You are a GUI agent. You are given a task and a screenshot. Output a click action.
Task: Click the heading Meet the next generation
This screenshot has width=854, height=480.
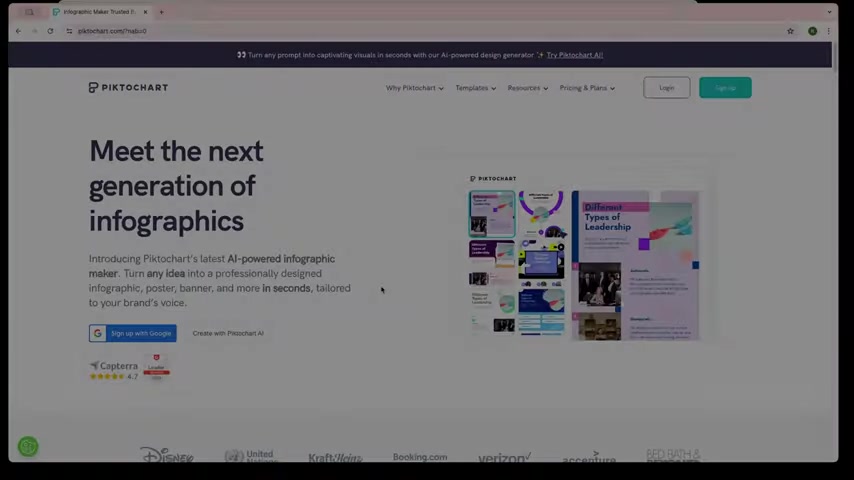coord(176,186)
